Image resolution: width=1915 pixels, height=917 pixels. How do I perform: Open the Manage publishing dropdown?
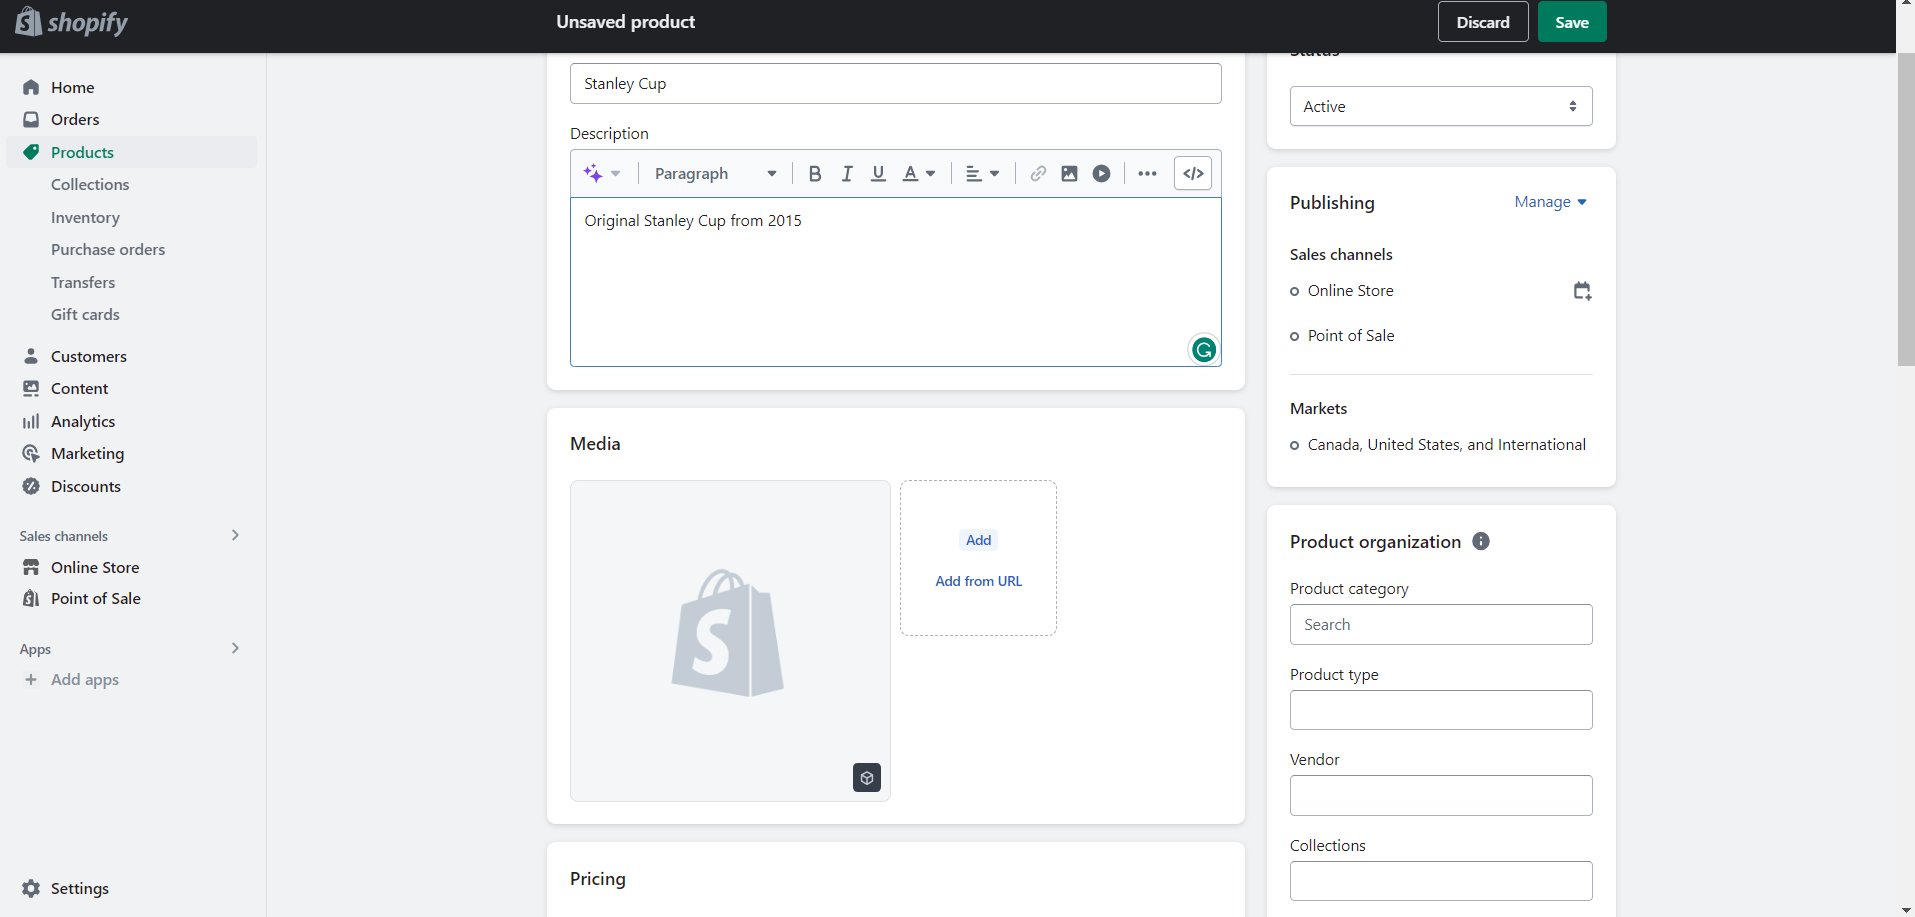[x=1550, y=202]
